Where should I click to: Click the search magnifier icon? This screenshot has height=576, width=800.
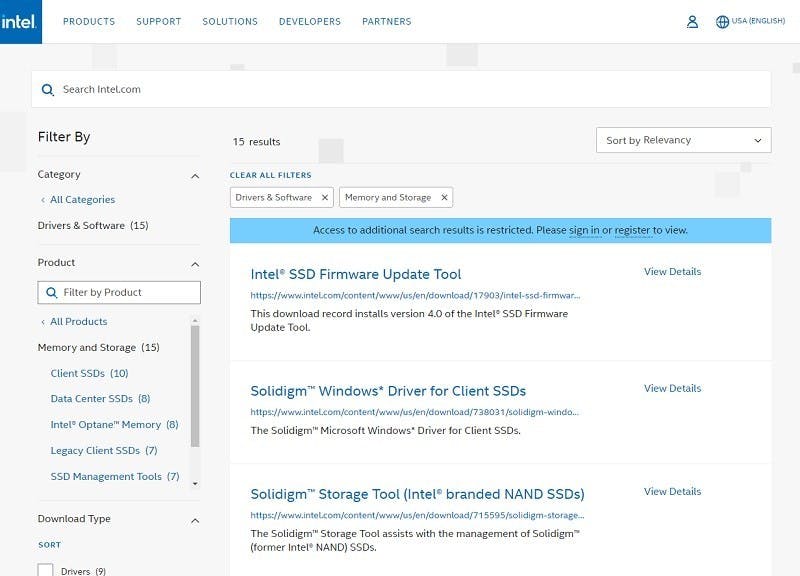coord(47,90)
